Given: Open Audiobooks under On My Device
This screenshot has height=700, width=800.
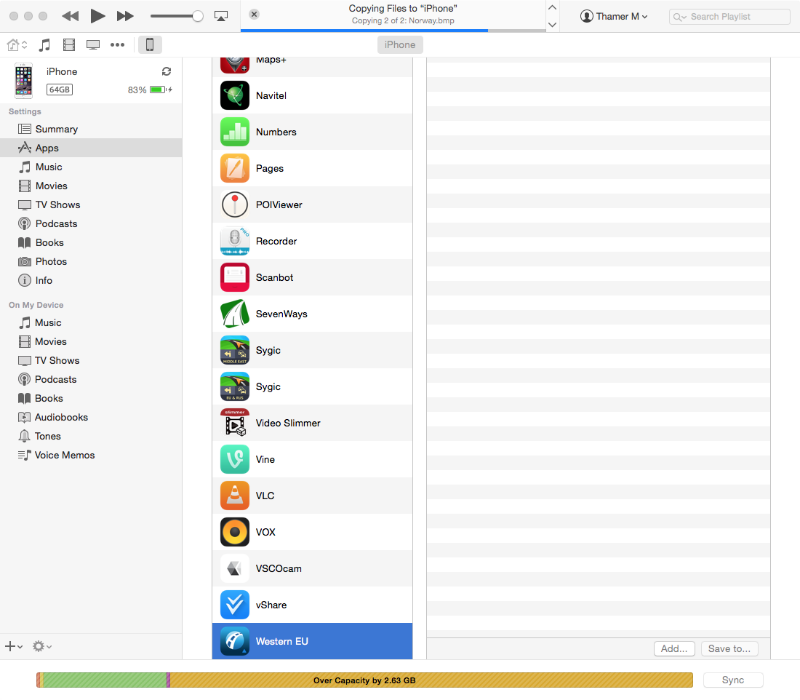Looking at the screenshot, I should tap(91, 417).
